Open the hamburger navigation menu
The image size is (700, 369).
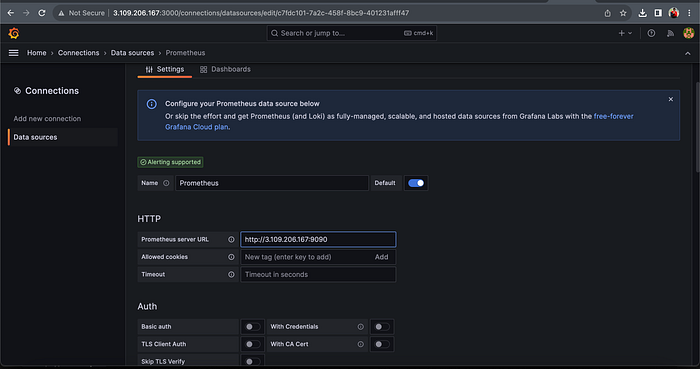point(13,53)
